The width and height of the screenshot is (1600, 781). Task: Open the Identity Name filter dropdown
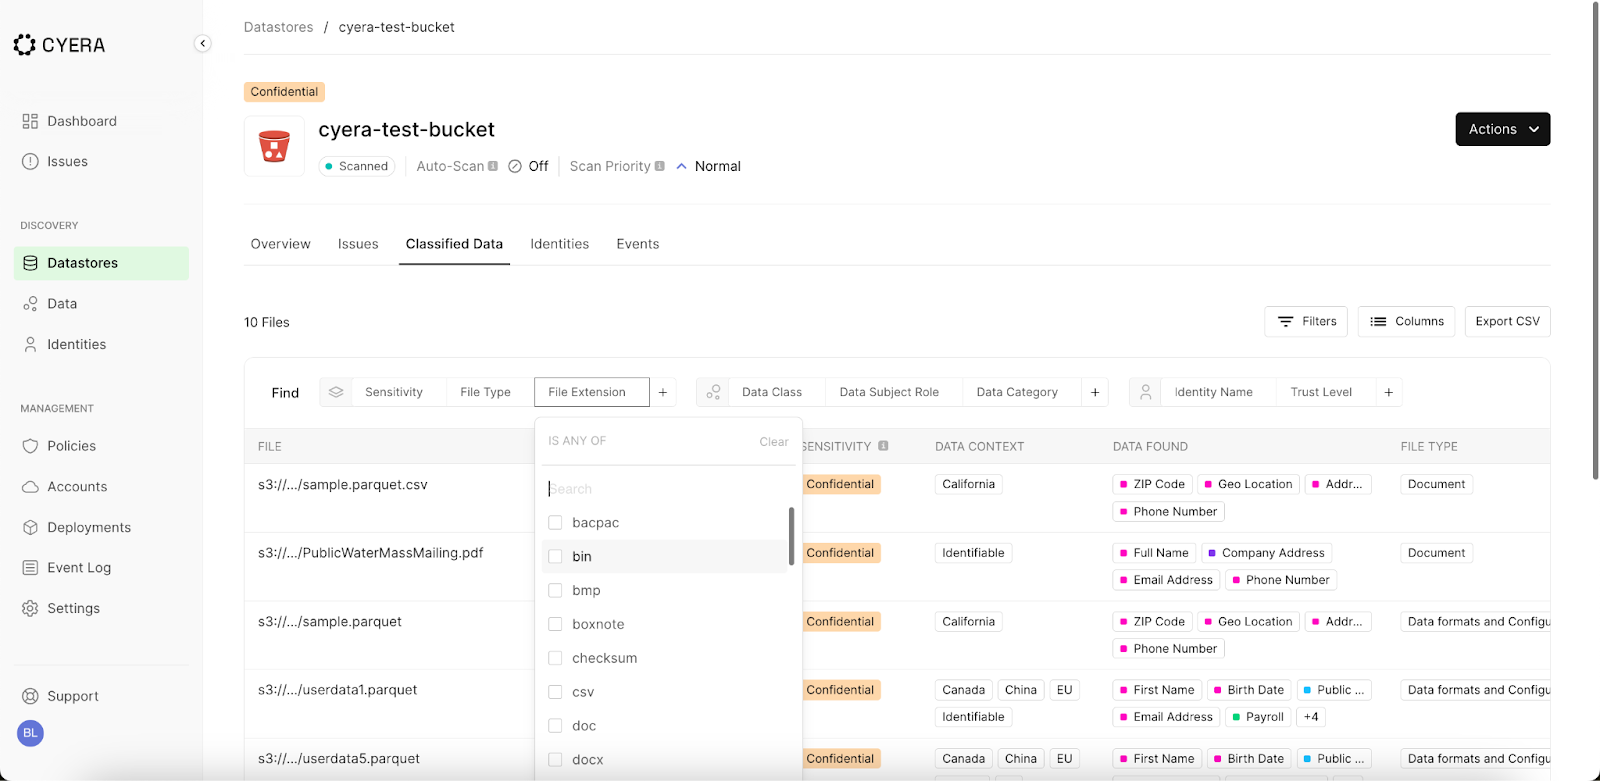[1213, 392]
